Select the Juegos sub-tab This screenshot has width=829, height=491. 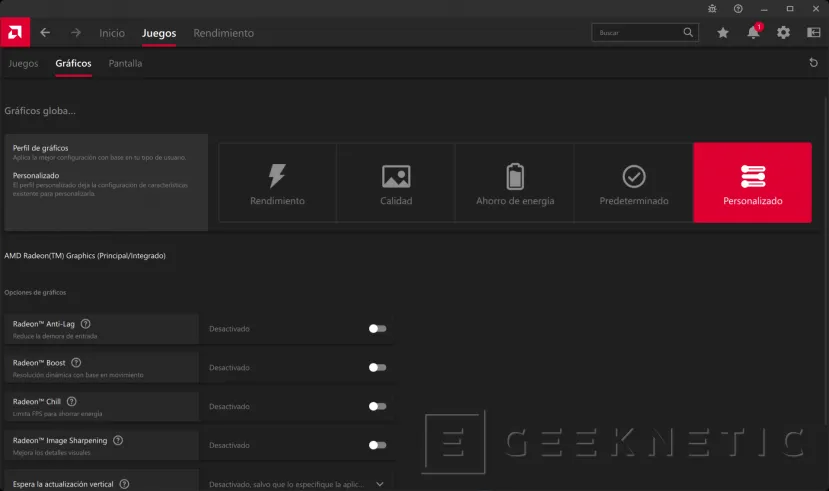pos(23,63)
